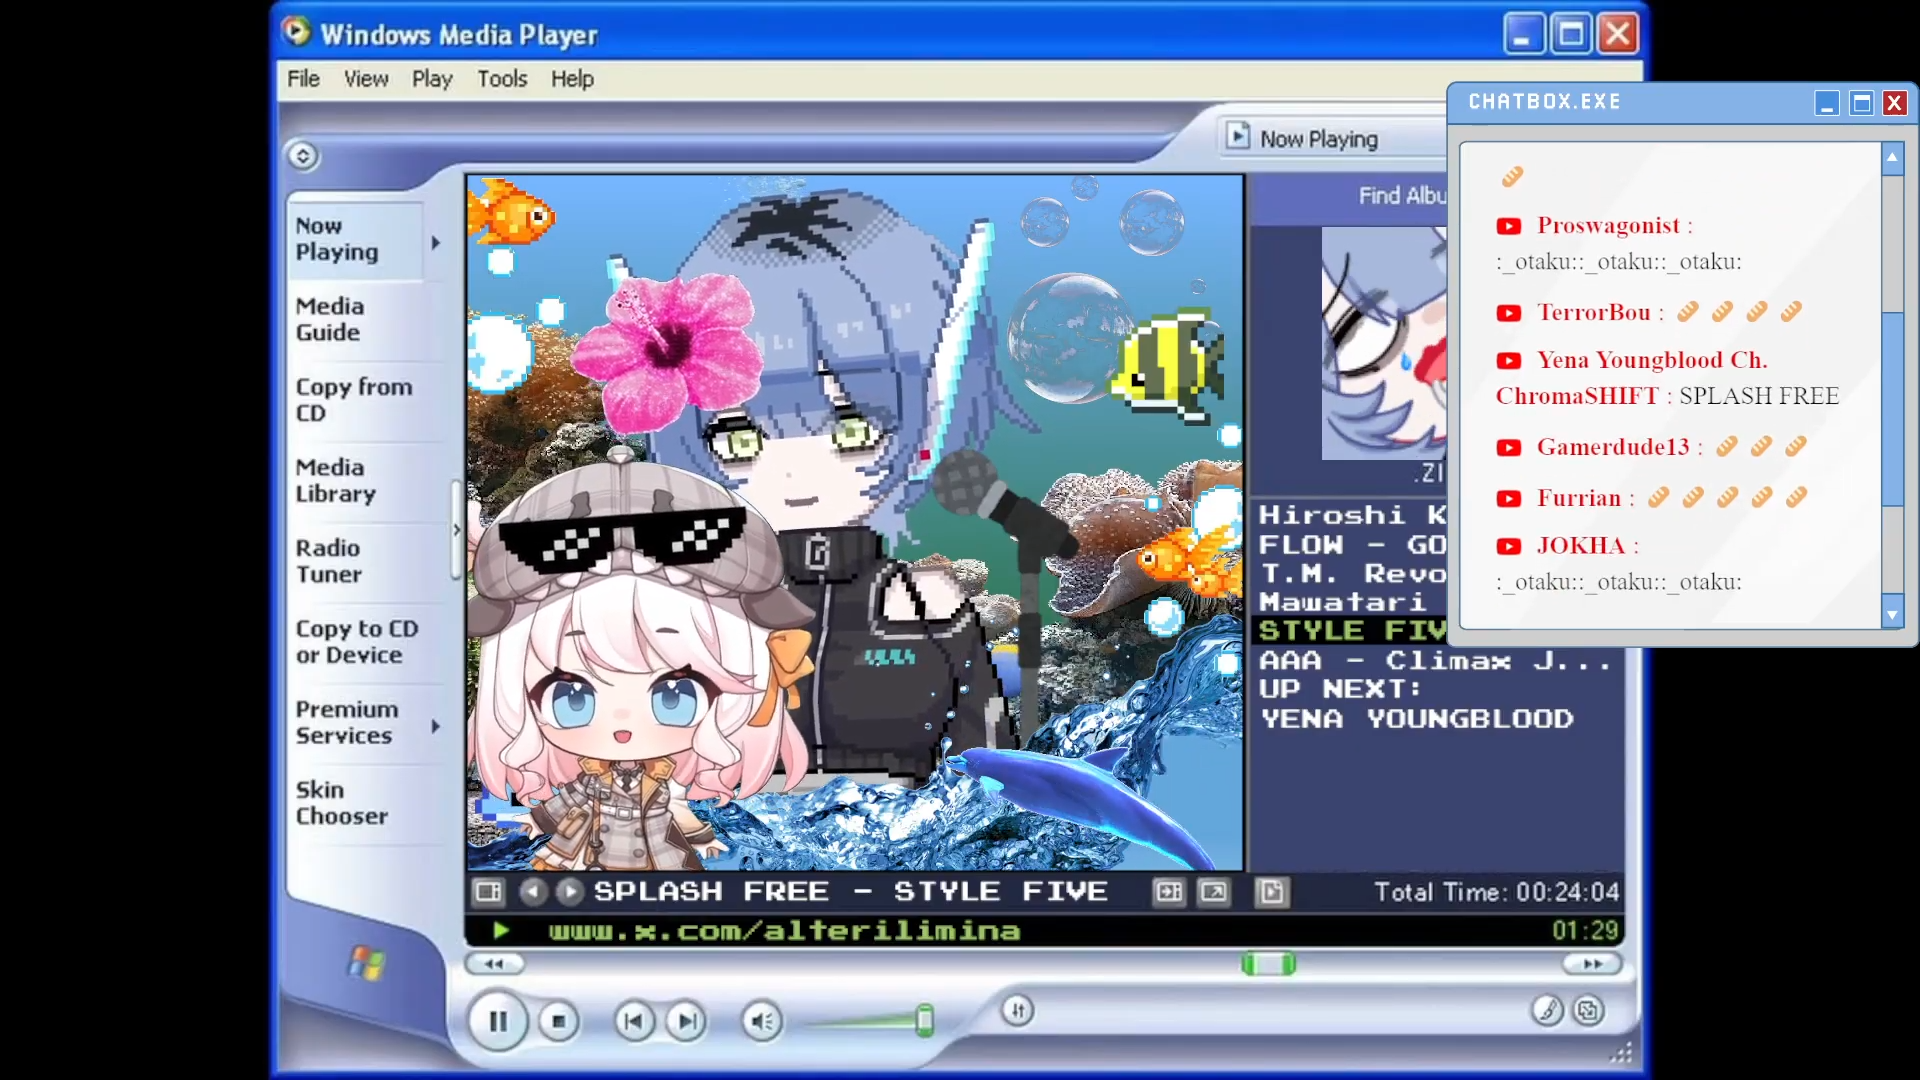Toggle the playlist pane icon
Viewport: 1920px width, 1080px height.
[1168, 892]
